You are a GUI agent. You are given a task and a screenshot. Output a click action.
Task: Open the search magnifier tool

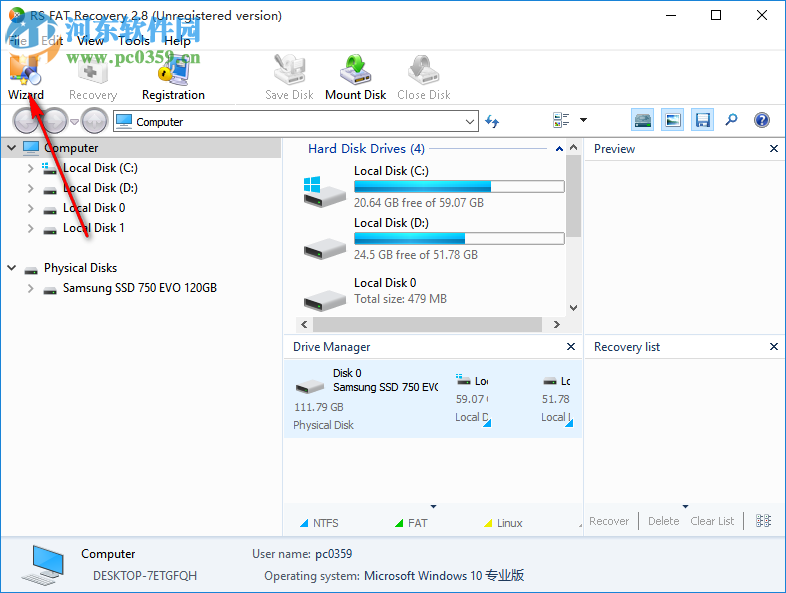click(731, 120)
